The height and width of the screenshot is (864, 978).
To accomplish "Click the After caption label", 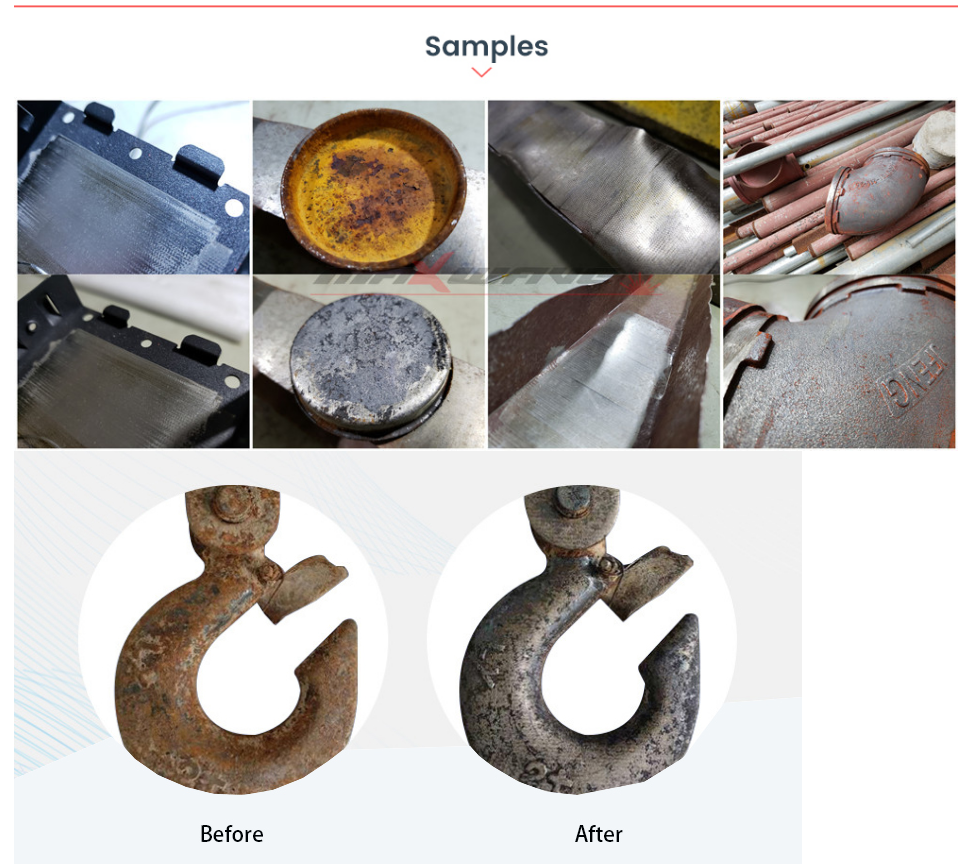I will 599,834.
